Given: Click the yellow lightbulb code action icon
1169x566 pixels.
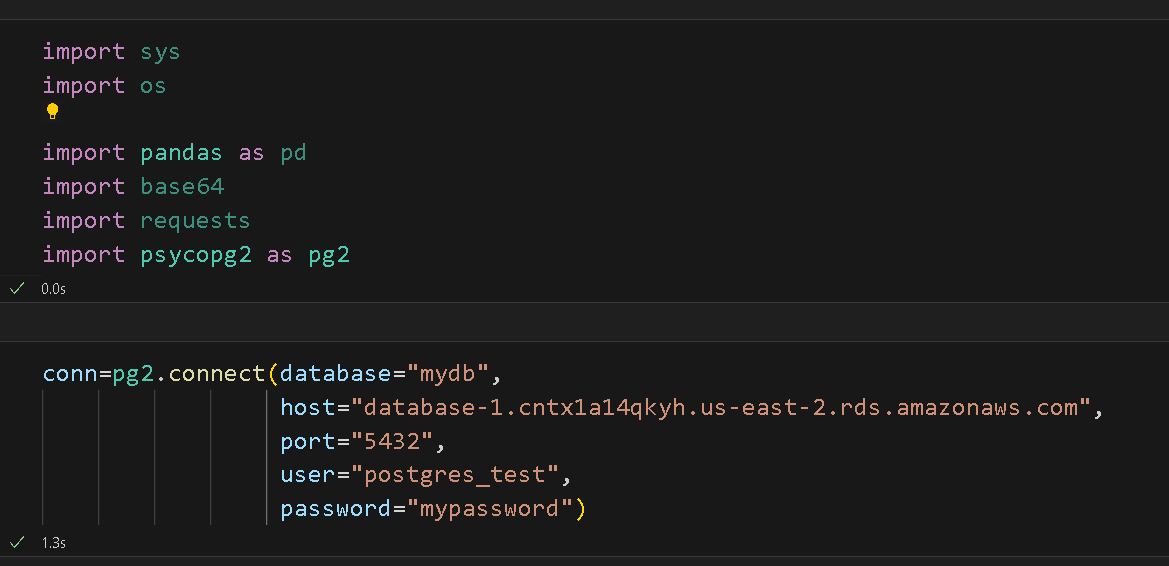Looking at the screenshot, I should (53, 112).
